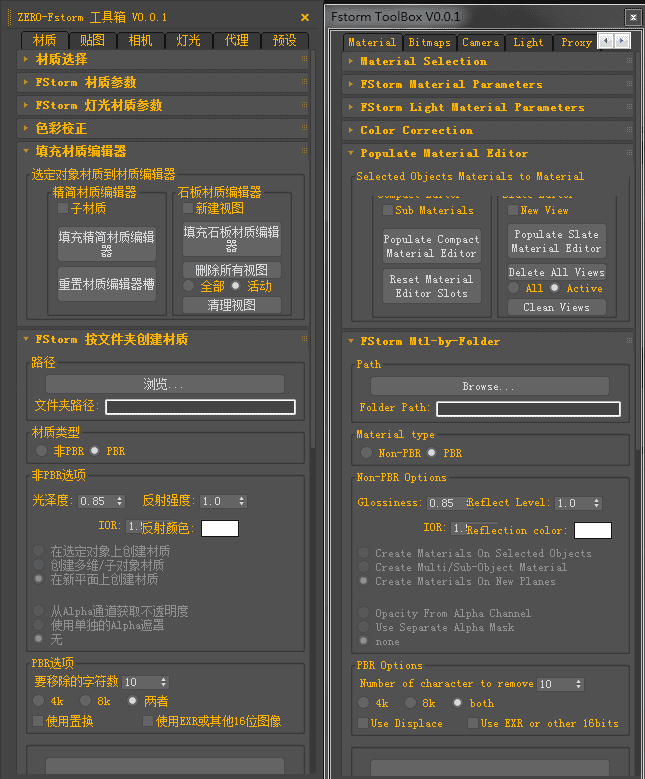Click the right tab scroll arrow in Fstorm ToolBox
Image resolution: width=645 pixels, height=779 pixels.
622,41
